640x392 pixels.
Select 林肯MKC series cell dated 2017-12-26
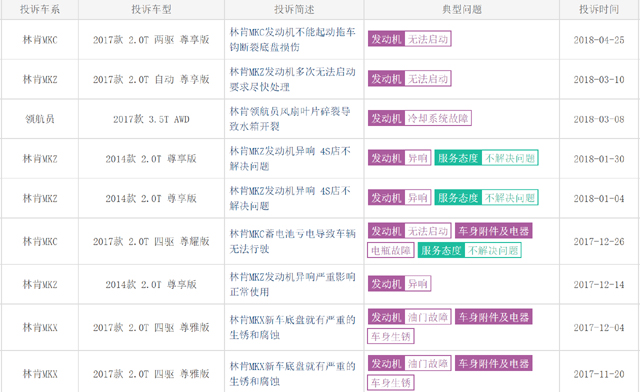40,241
